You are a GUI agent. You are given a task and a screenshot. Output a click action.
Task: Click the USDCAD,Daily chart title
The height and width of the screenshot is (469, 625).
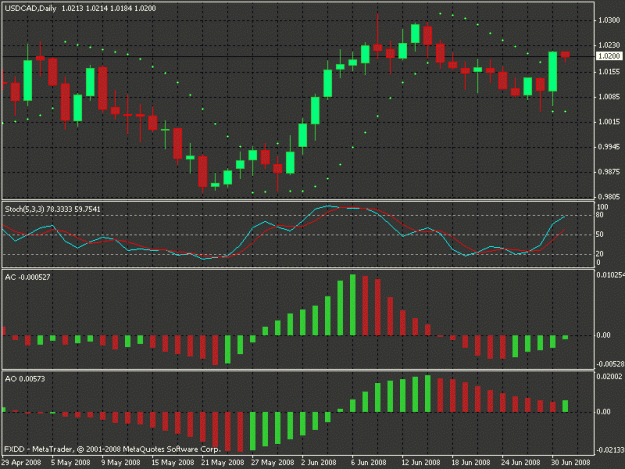[x=31, y=8]
